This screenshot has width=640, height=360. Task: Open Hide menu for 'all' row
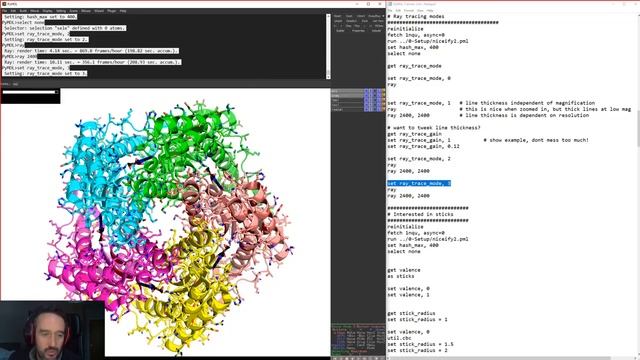(375, 91)
